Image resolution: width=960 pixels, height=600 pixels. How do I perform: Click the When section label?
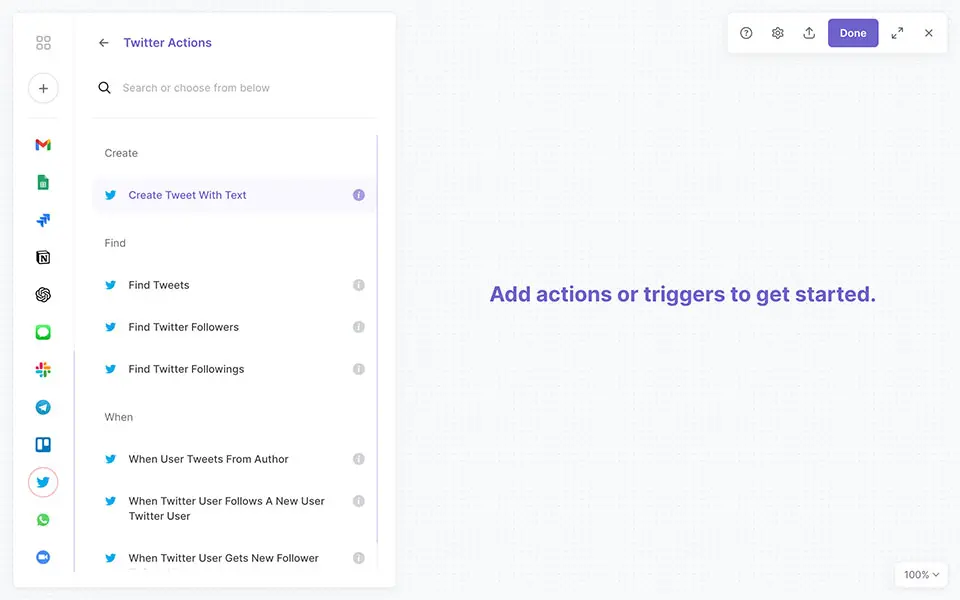[118, 417]
